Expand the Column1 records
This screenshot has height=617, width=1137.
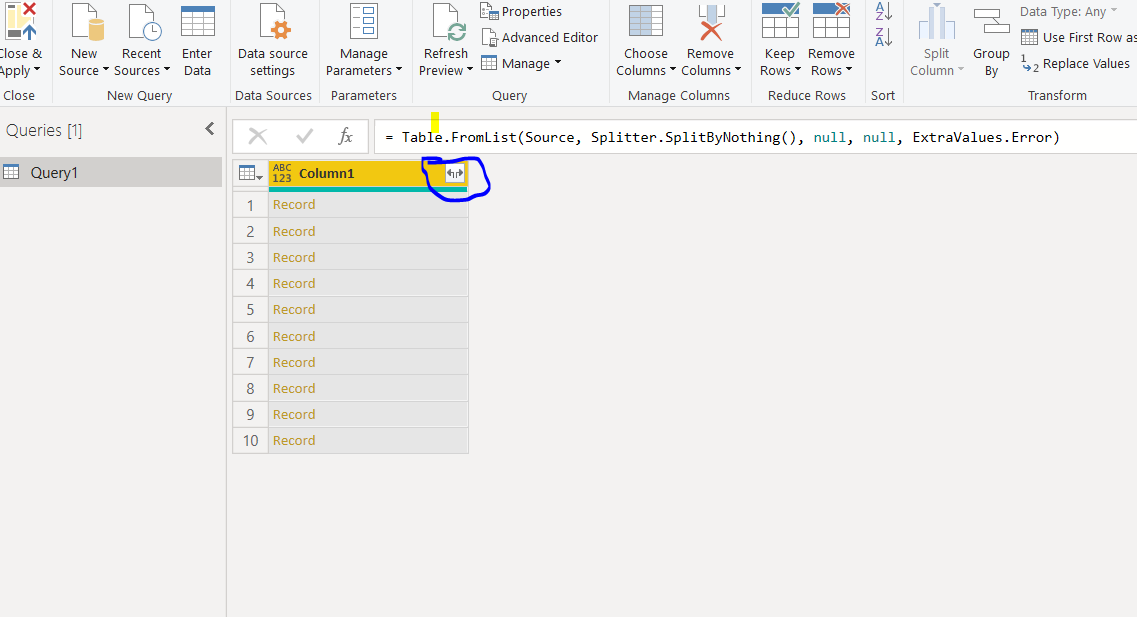(x=455, y=173)
